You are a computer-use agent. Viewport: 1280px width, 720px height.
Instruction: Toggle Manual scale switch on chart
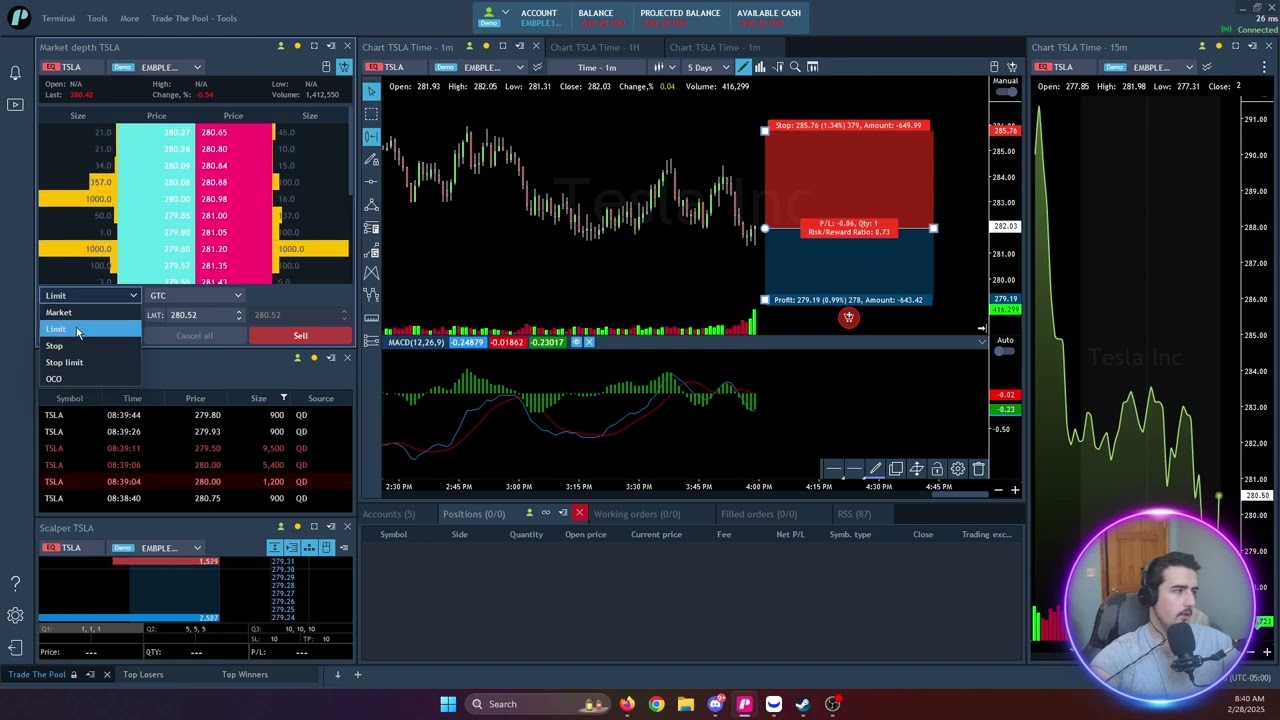point(1005,92)
